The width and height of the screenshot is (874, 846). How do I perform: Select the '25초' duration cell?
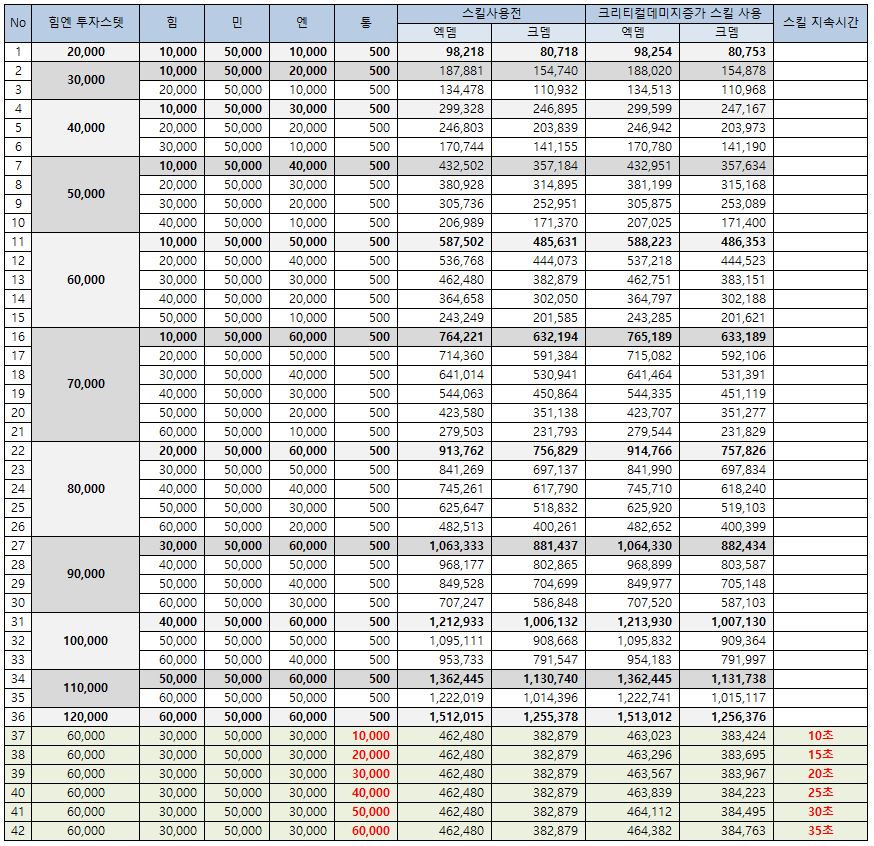[x=820, y=792]
